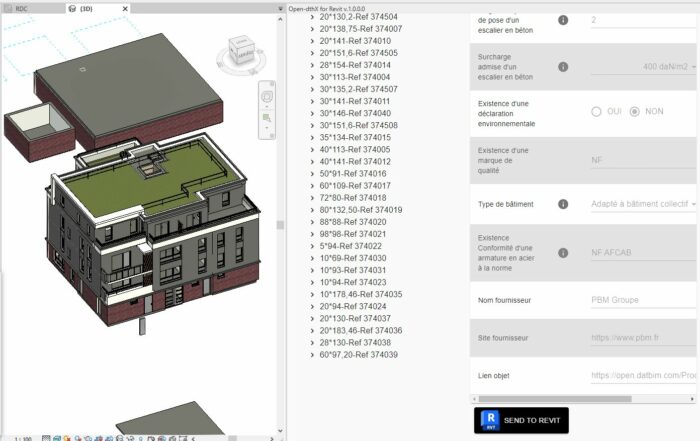Switch to the {3D} view tab
Screen dimensions: 700x441
[x=85, y=8]
